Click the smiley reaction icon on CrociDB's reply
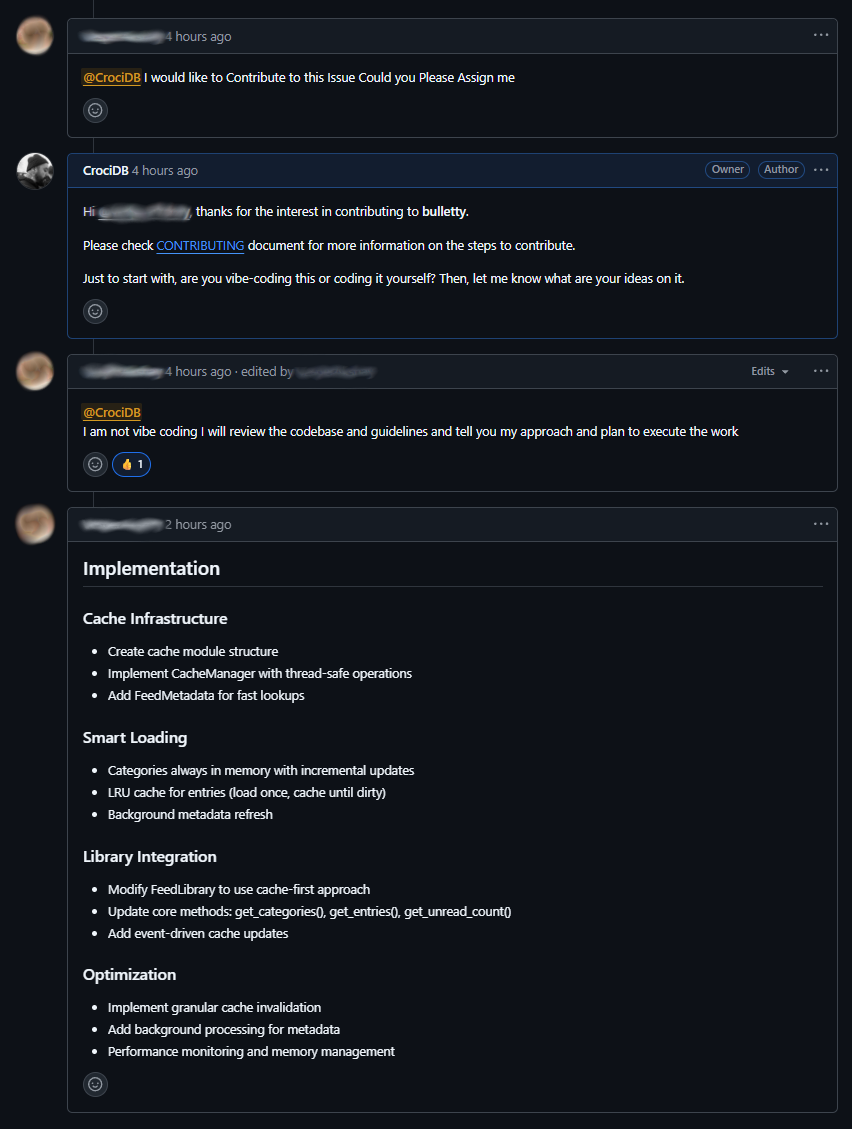852x1129 pixels. pos(95,311)
